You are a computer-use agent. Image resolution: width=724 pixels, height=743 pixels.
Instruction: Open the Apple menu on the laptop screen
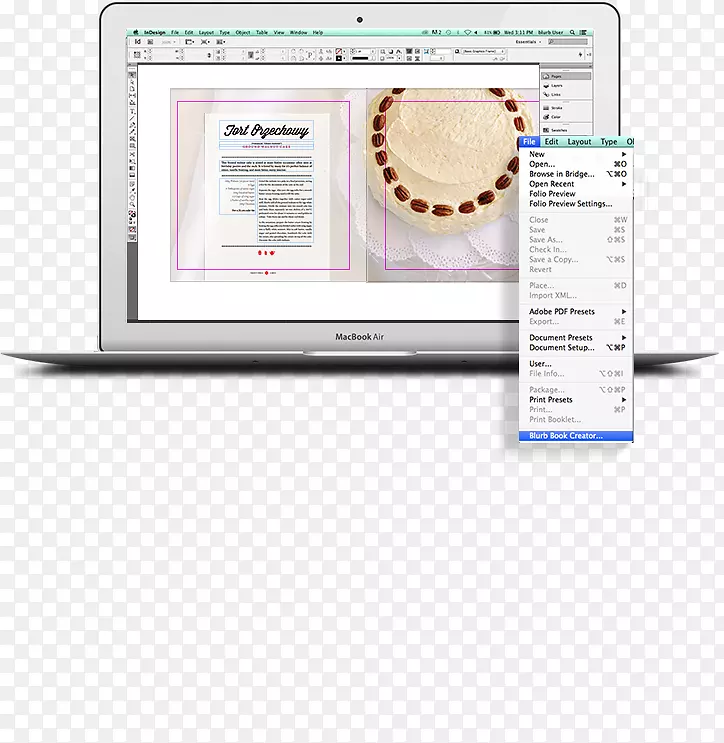tap(136, 32)
